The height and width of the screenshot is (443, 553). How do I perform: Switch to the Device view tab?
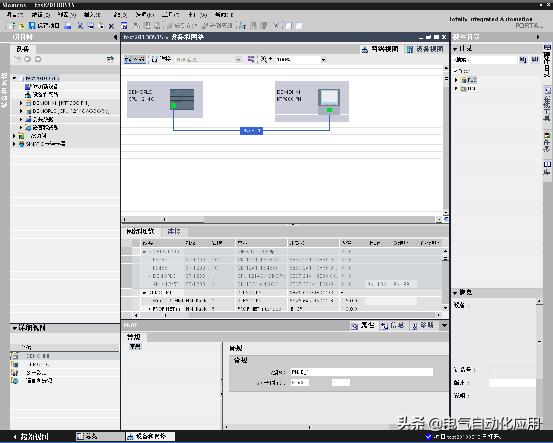[x=425, y=49]
